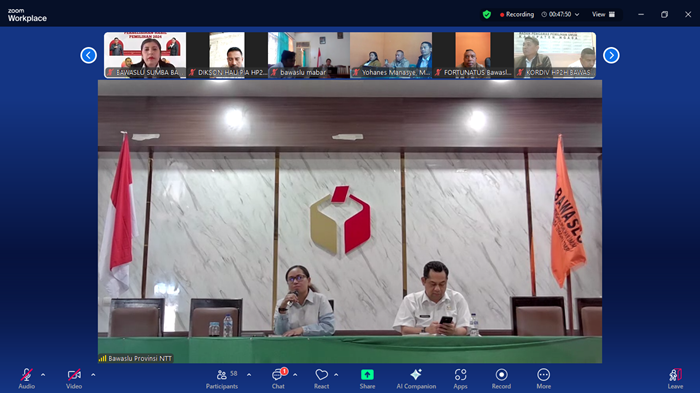The image size is (700, 393).
Task: Open the Chat panel
Action: click(279, 378)
